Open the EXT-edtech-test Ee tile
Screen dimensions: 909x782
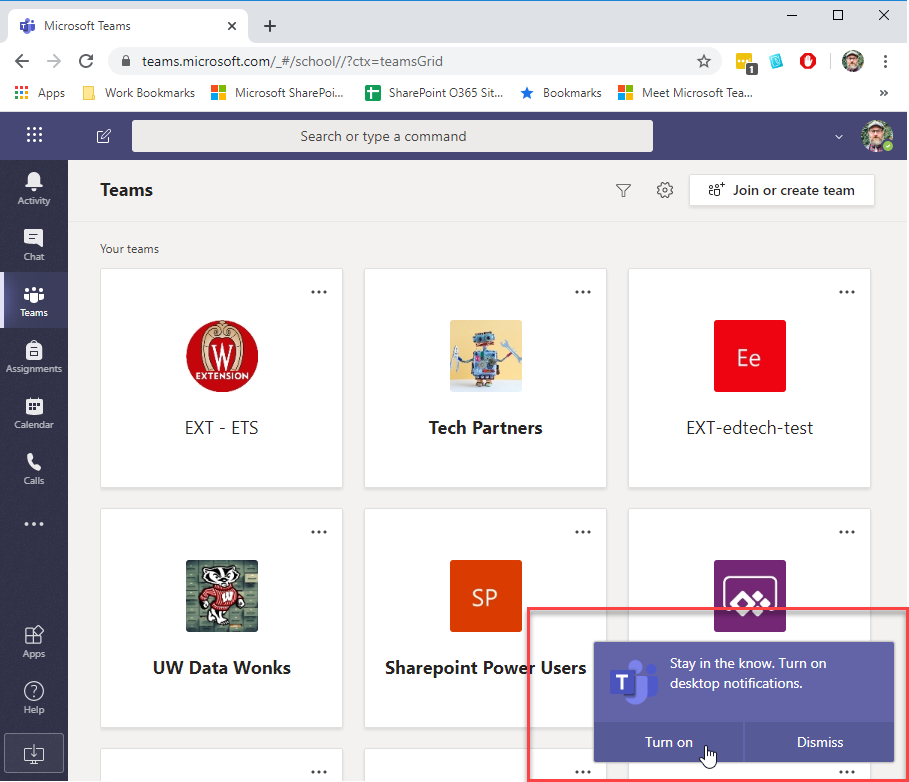(750, 356)
